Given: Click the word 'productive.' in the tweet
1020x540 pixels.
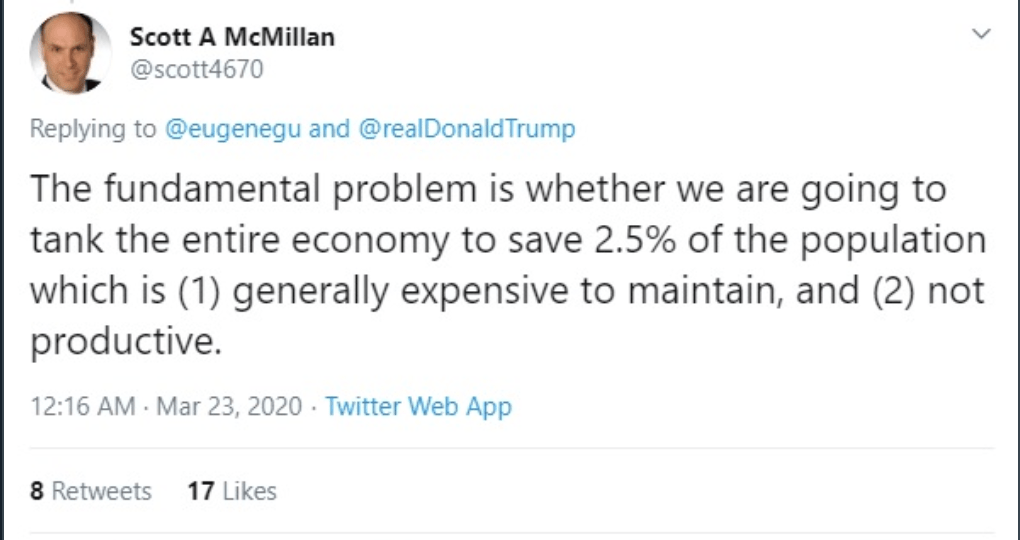Looking at the screenshot, I should [x=124, y=343].
